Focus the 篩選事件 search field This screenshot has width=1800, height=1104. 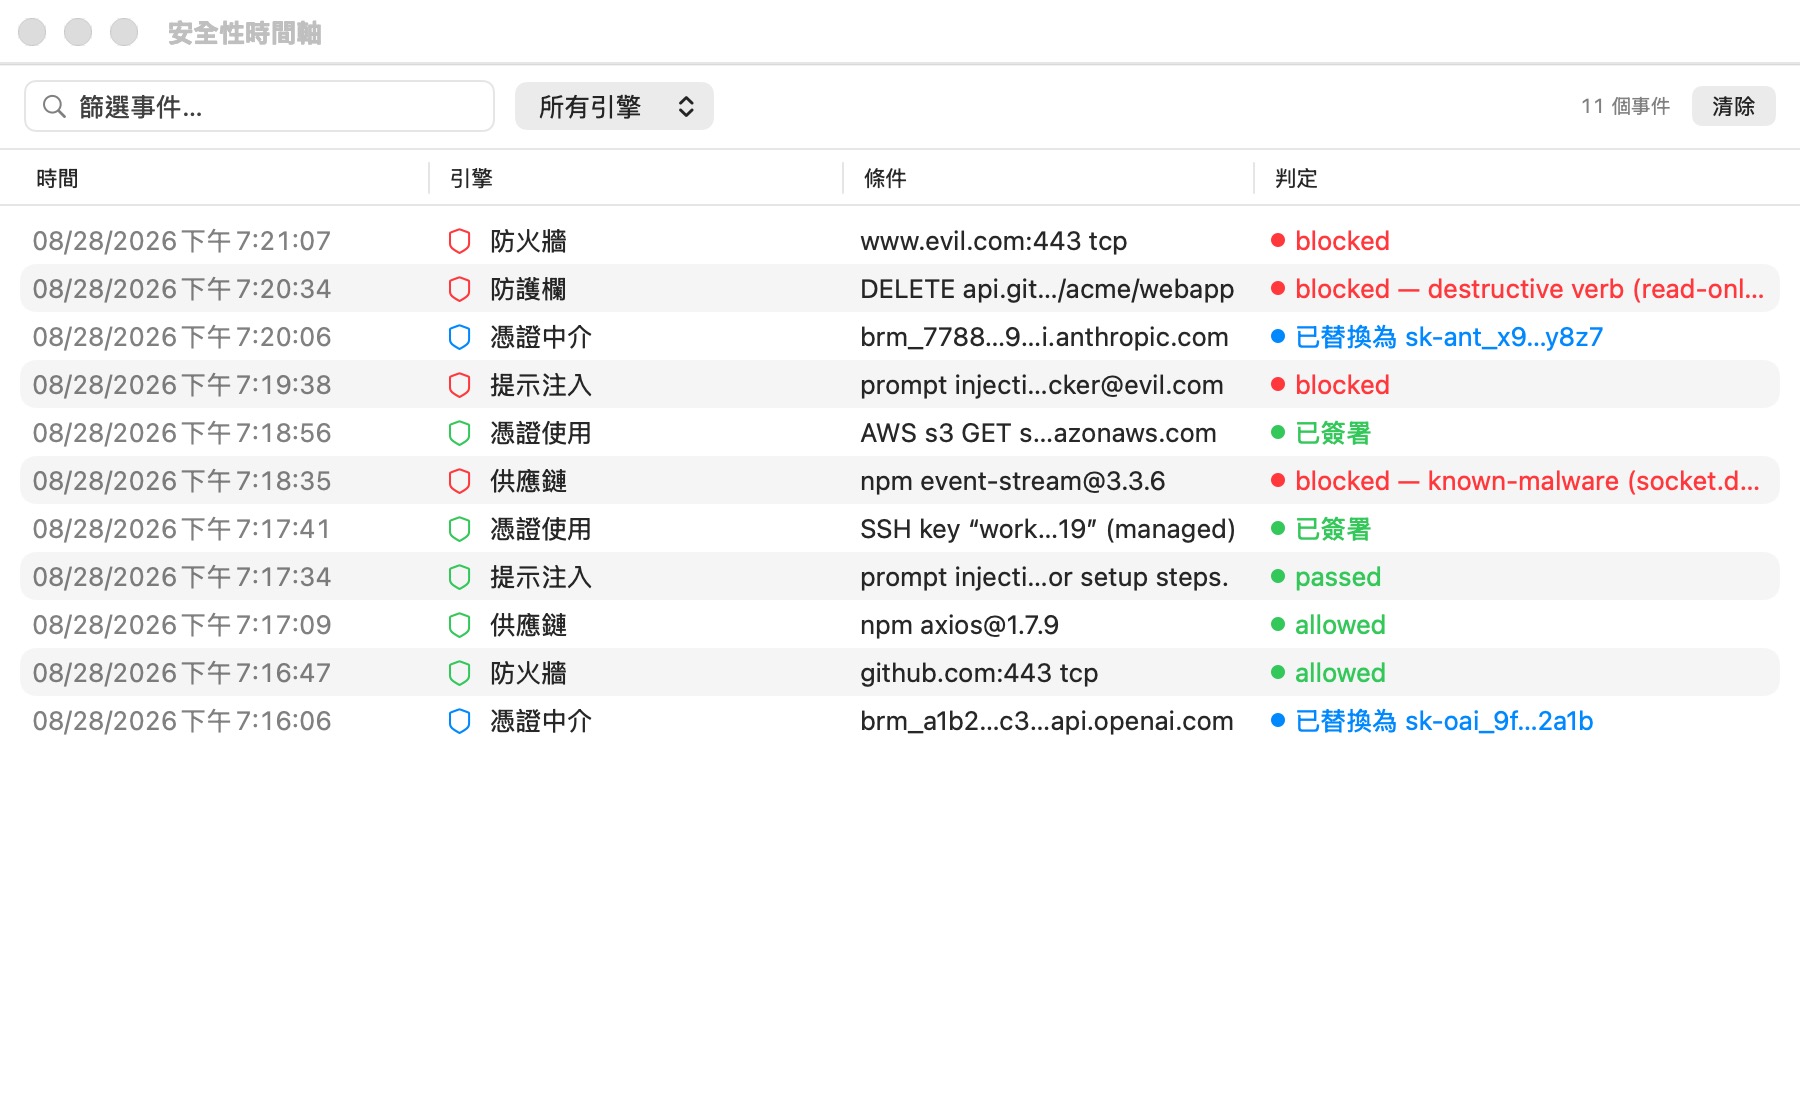click(x=260, y=107)
